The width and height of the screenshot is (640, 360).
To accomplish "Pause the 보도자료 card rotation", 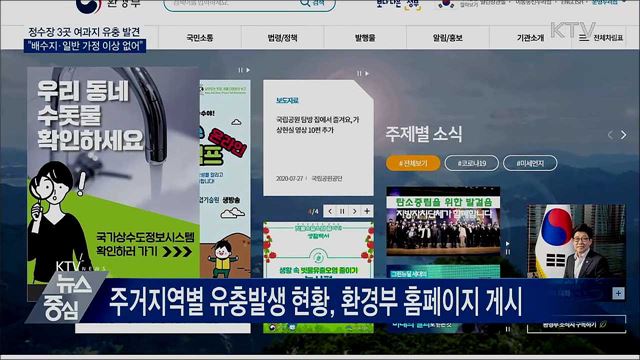I will (x=359, y=73).
